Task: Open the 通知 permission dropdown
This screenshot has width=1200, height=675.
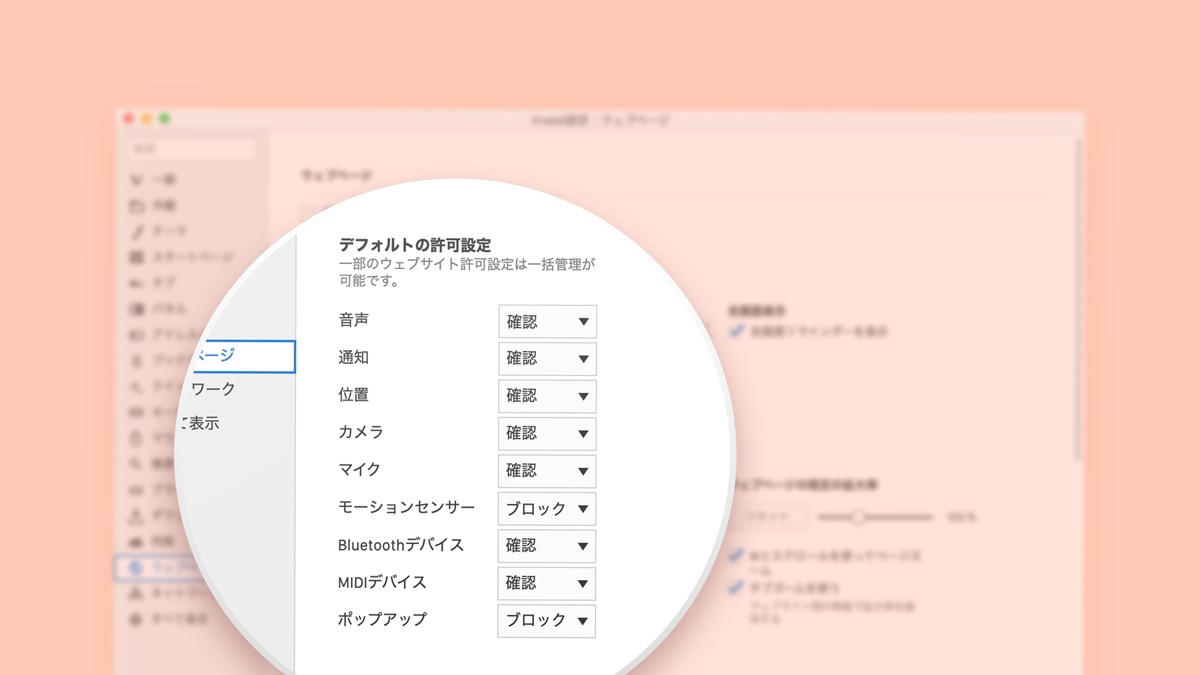Action: coord(547,359)
